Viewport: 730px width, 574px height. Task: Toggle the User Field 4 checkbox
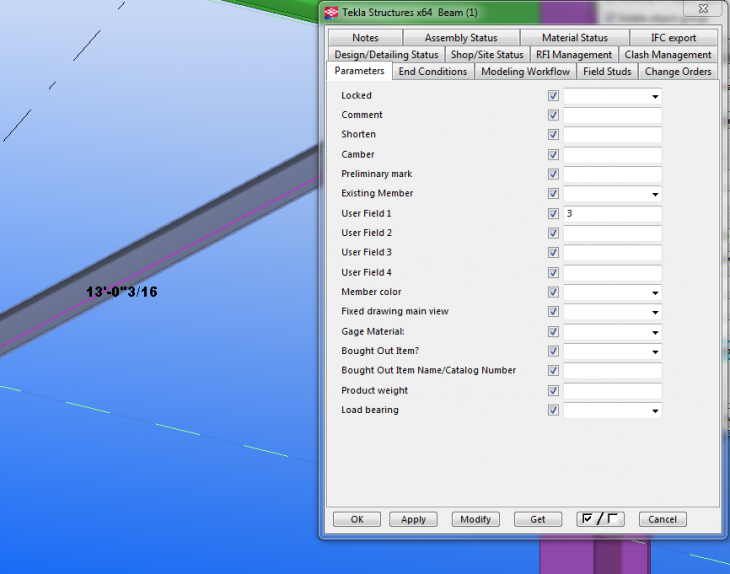(553, 273)
